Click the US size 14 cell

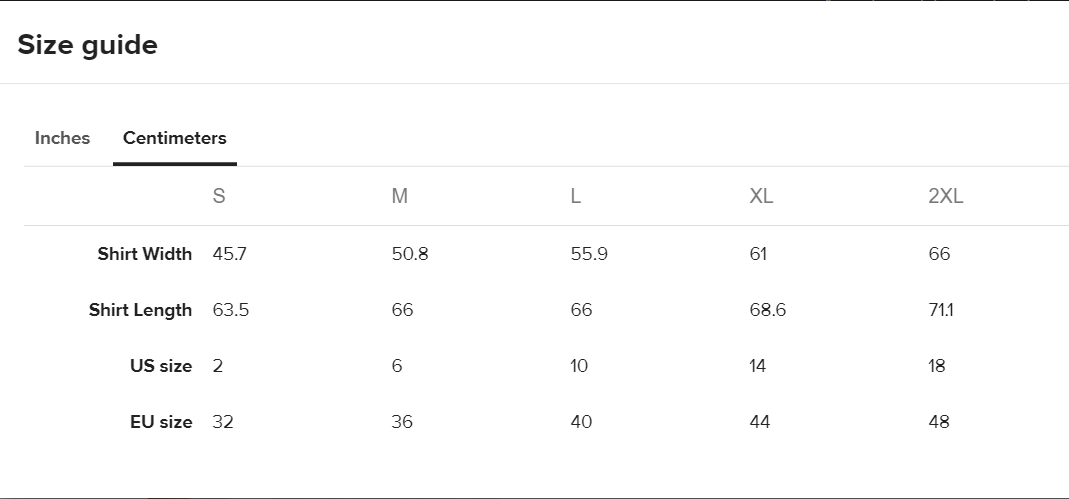point(757,366)
